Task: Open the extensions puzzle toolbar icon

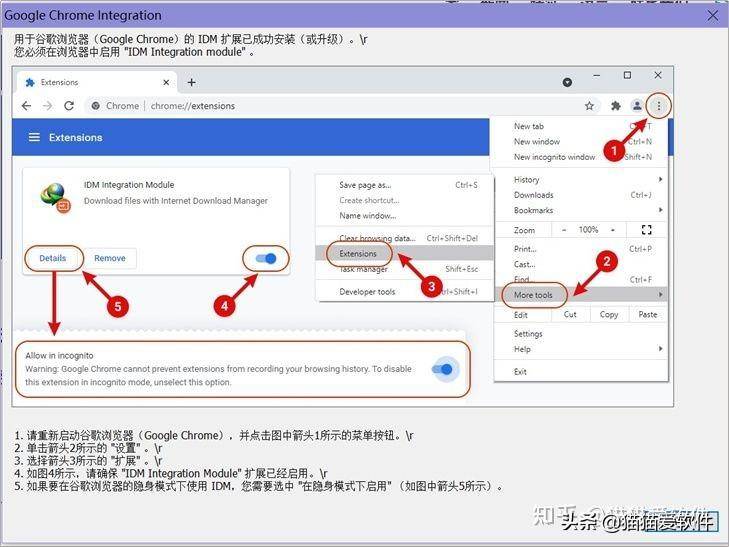Action: click(x=616, y=106)
